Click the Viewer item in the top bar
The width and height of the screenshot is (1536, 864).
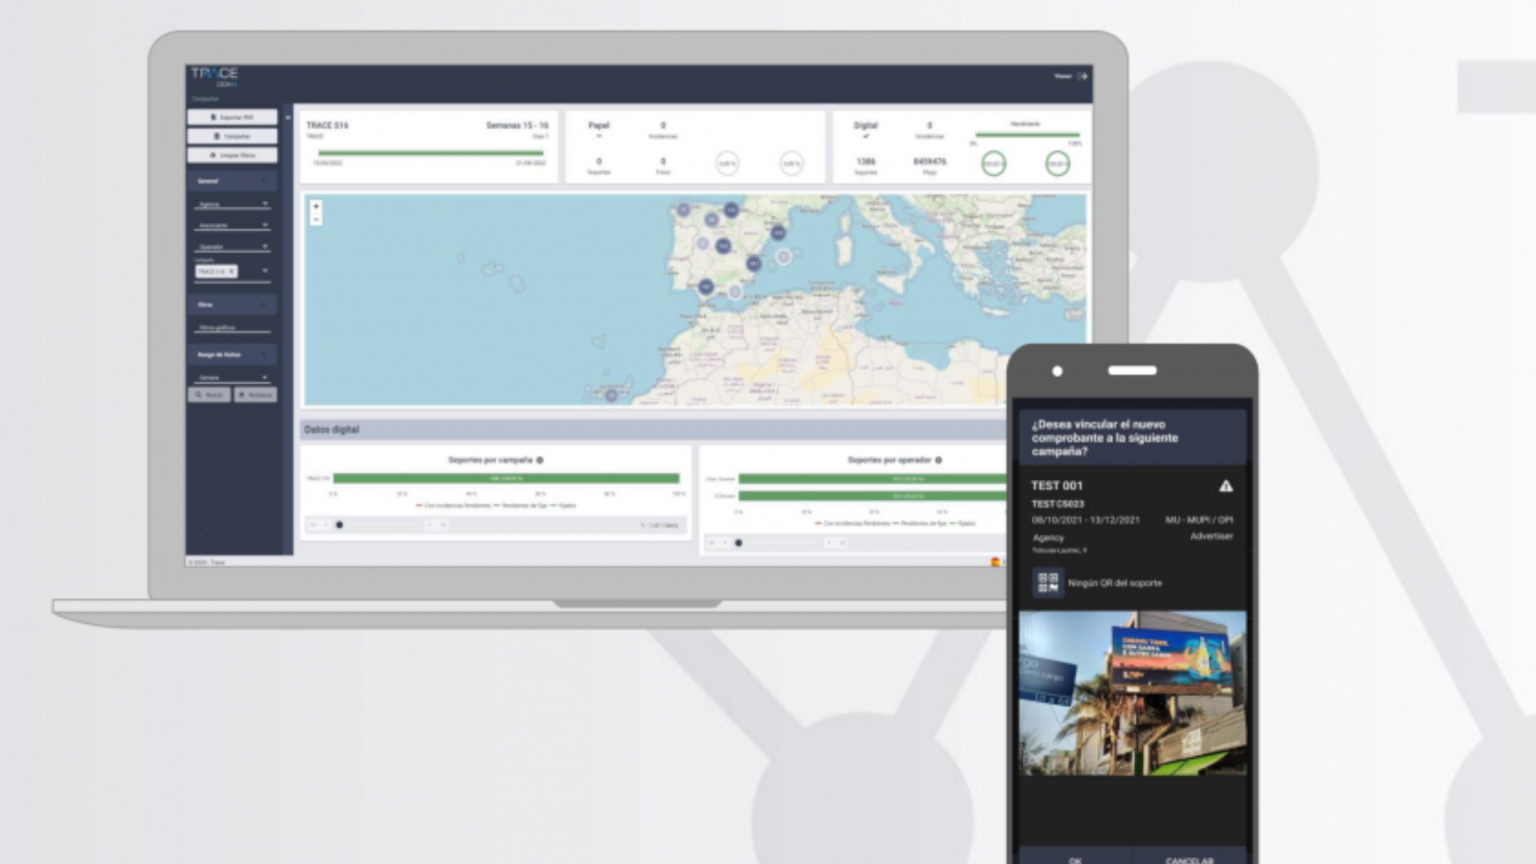(1062, 75)
